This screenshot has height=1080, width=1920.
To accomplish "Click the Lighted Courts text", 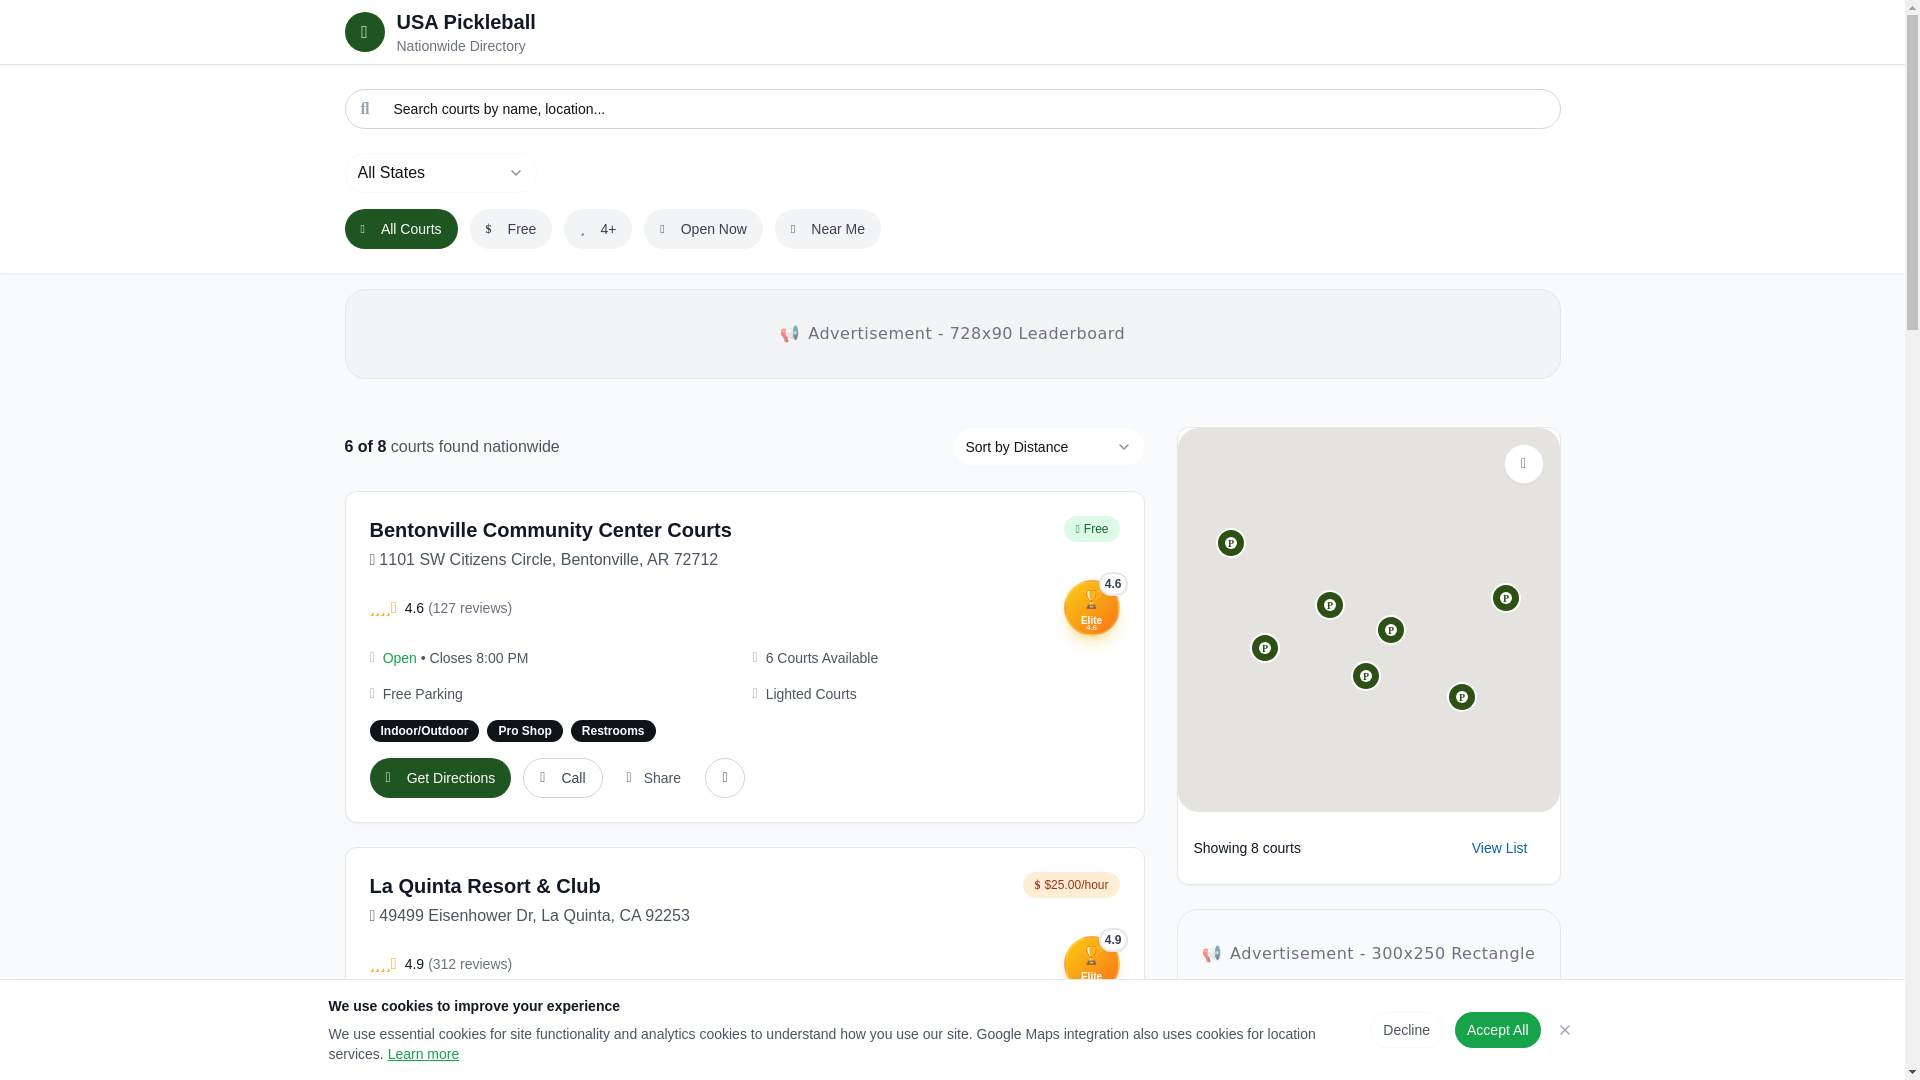I will coord(811,694).
